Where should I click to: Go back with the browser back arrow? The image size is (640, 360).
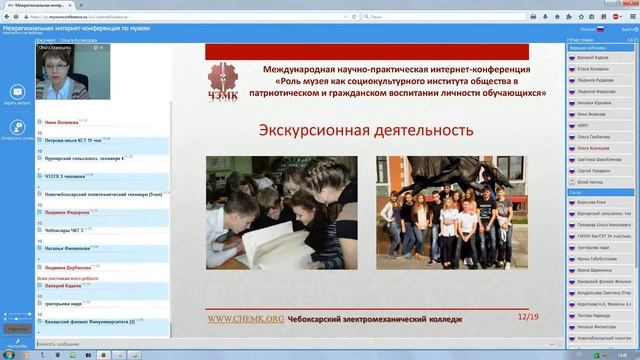(7, 17)
